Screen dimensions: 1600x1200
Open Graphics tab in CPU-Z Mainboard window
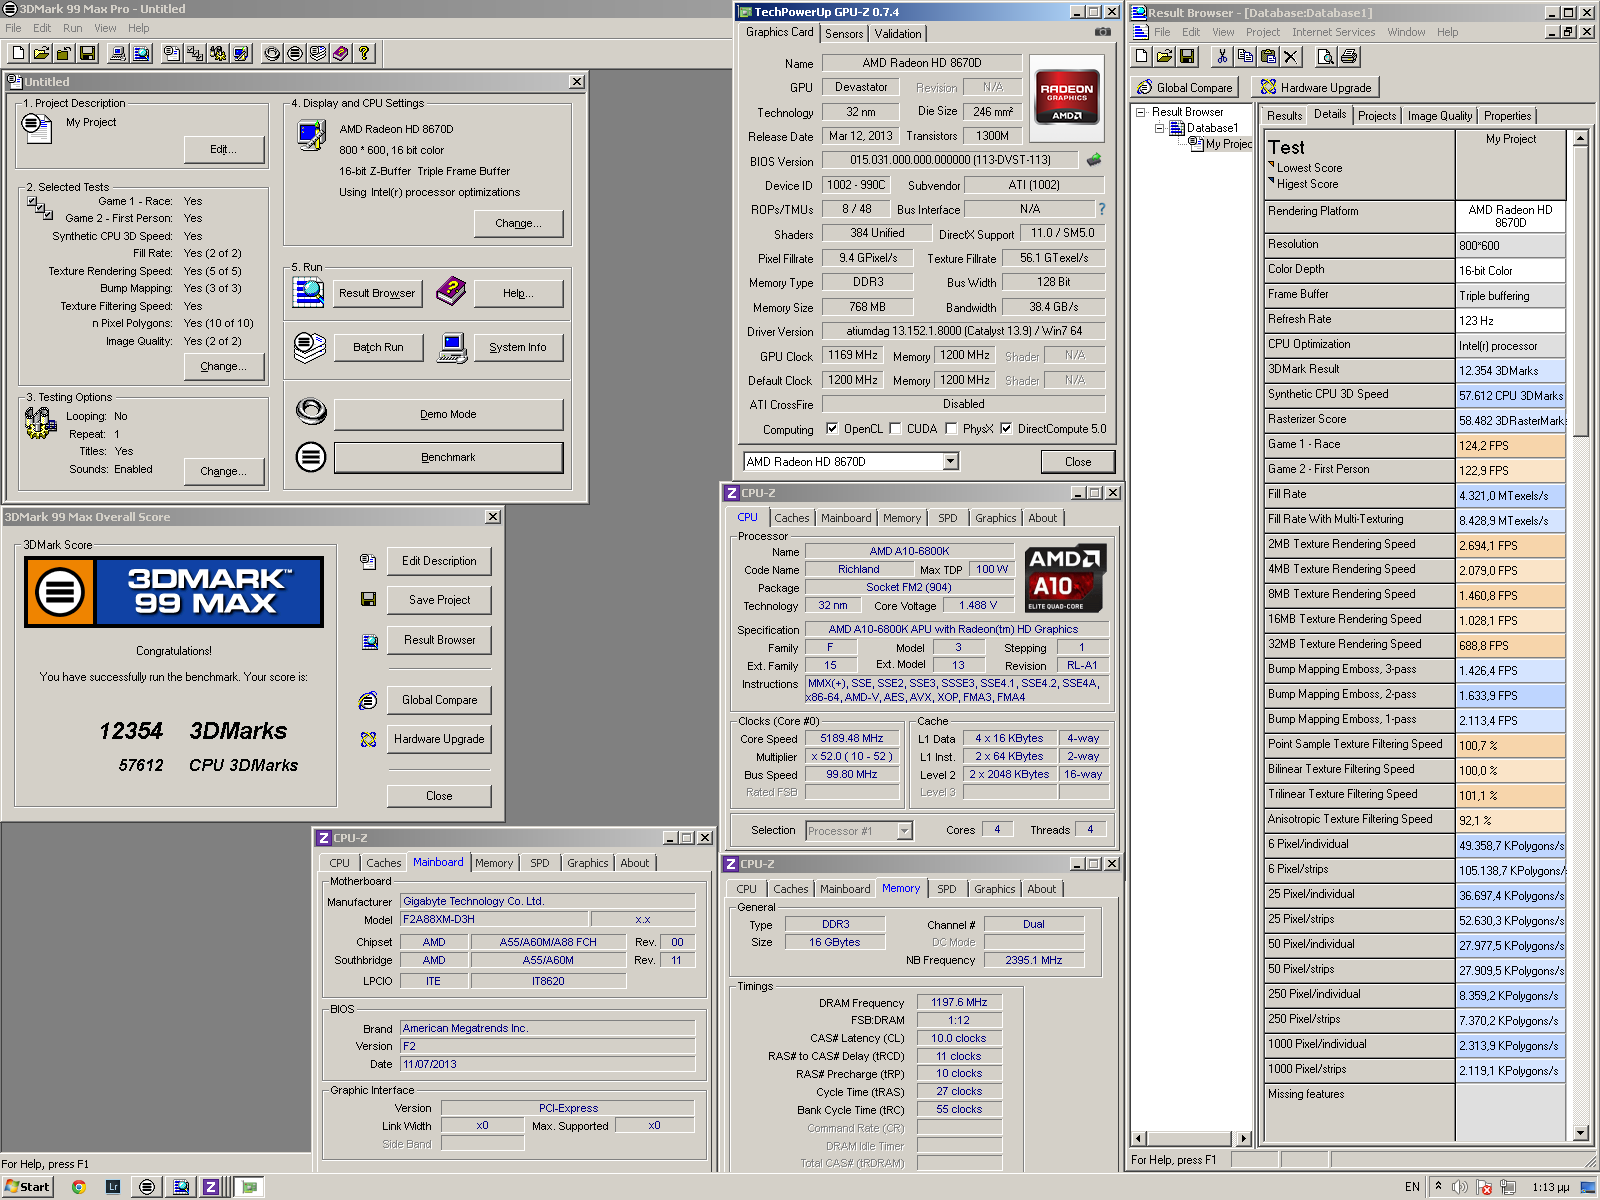pyautogui.click(x=588, y=863)
